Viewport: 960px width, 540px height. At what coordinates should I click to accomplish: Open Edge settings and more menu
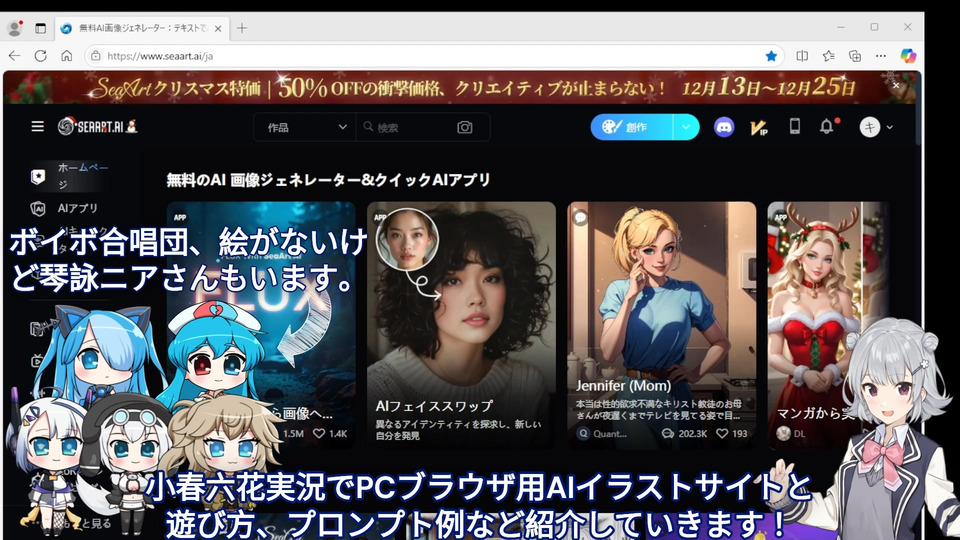pos(881,56)
